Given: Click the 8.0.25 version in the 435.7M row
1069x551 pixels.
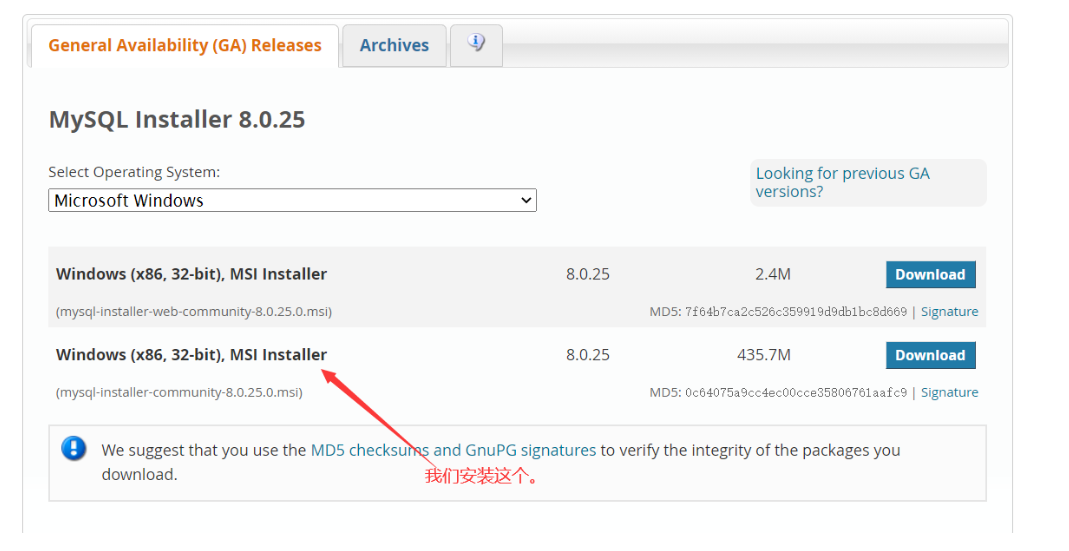Looking at the screenshot, I should point(588,355).
